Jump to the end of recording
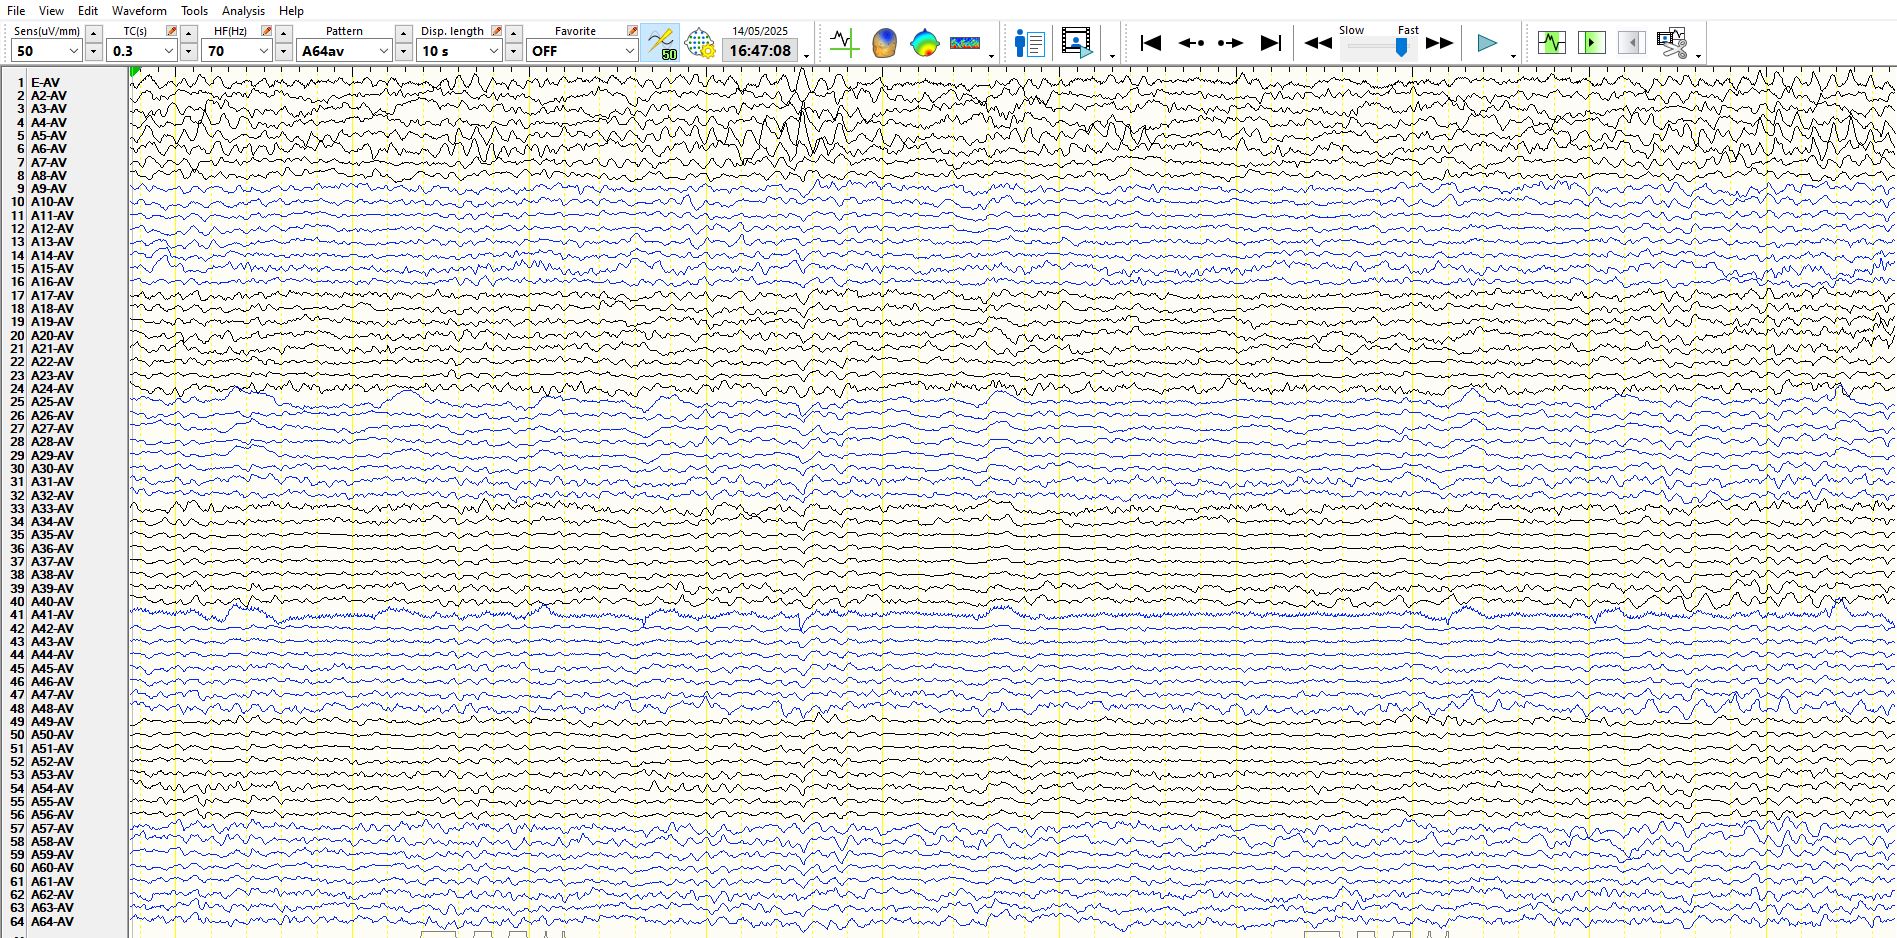 coord(1270,43)
